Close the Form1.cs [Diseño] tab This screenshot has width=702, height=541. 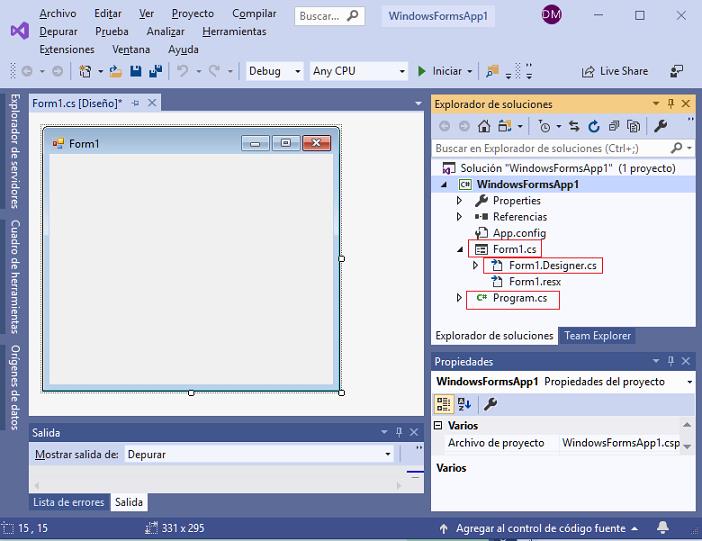tap(152, 103)
